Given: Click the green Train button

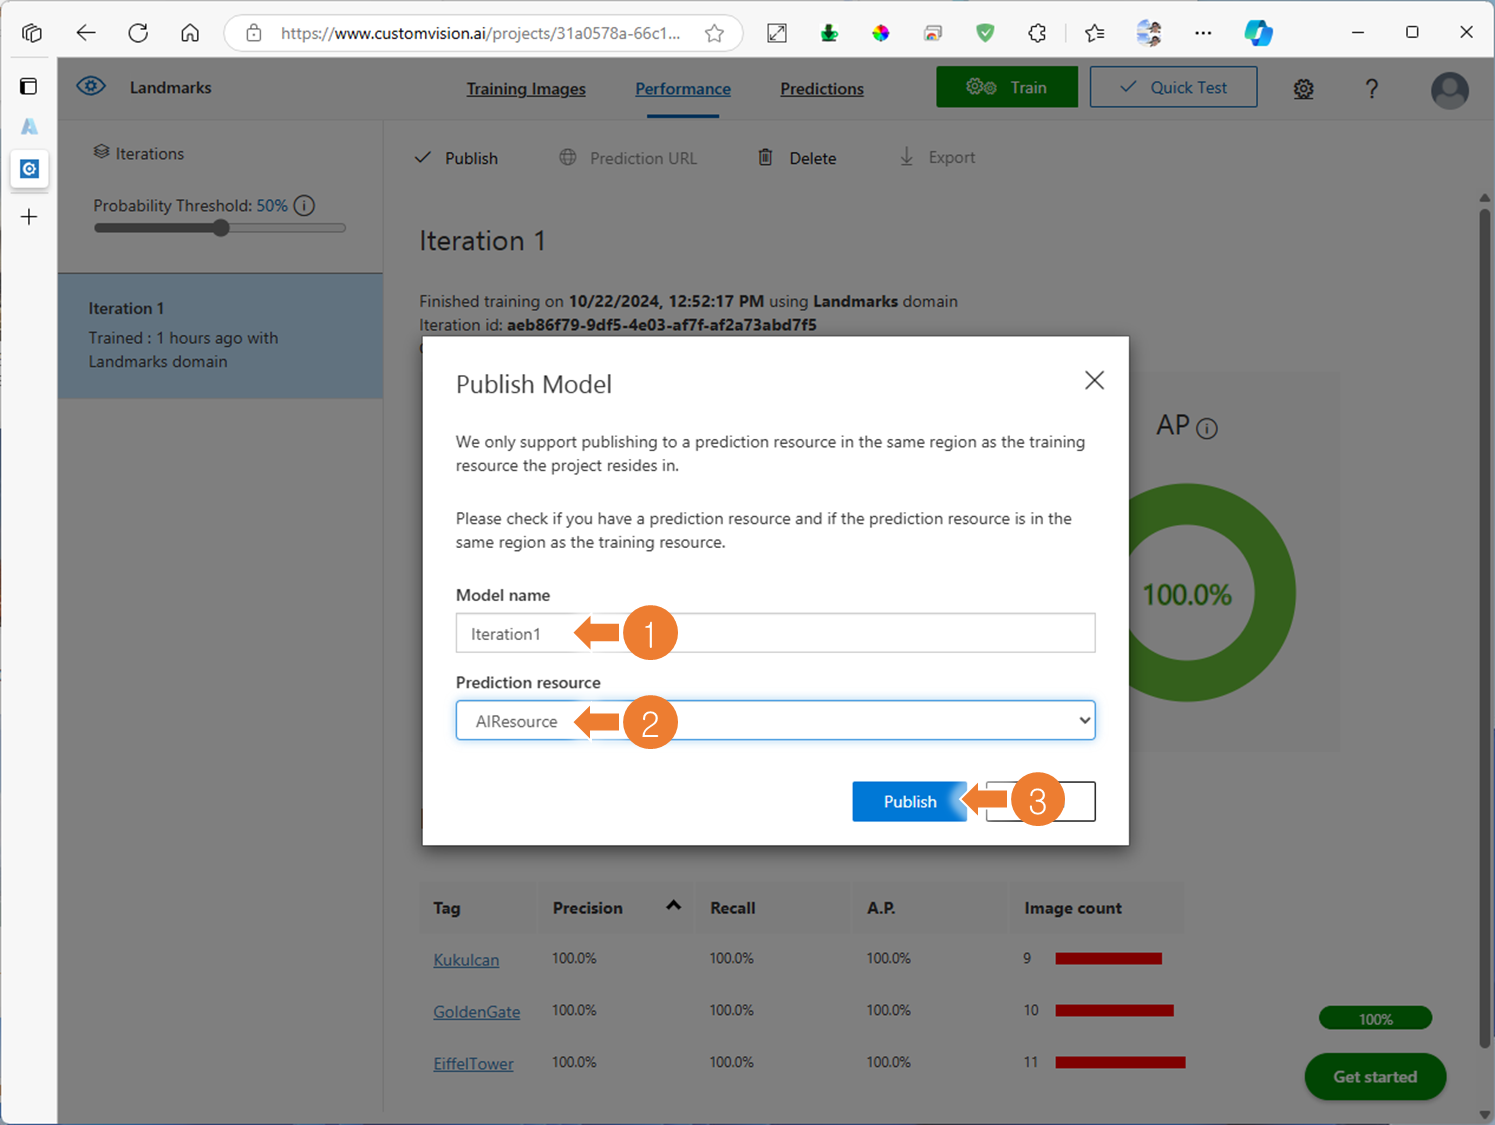Looking at the screenshot, I should pos(1007,87).
